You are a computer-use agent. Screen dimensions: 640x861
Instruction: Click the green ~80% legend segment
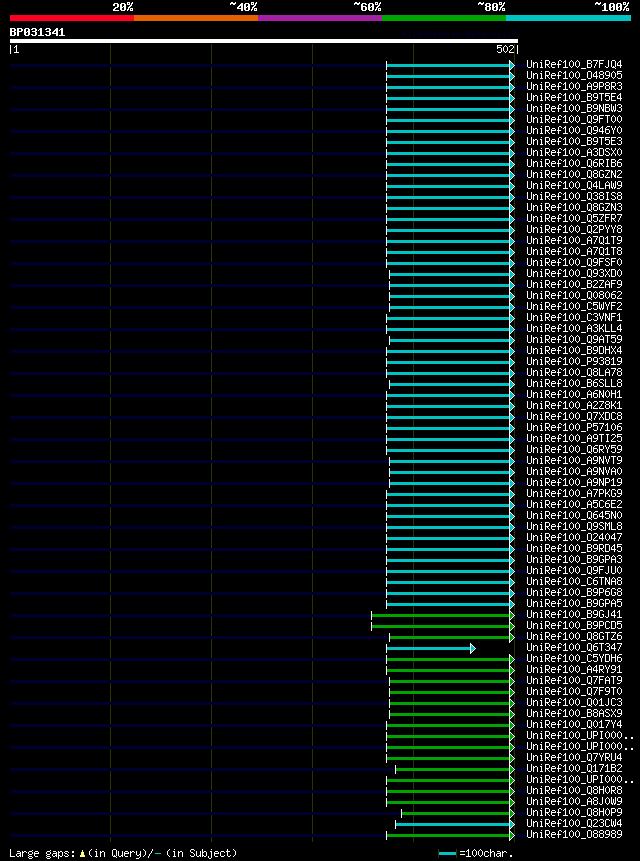[x=444, y=18]
